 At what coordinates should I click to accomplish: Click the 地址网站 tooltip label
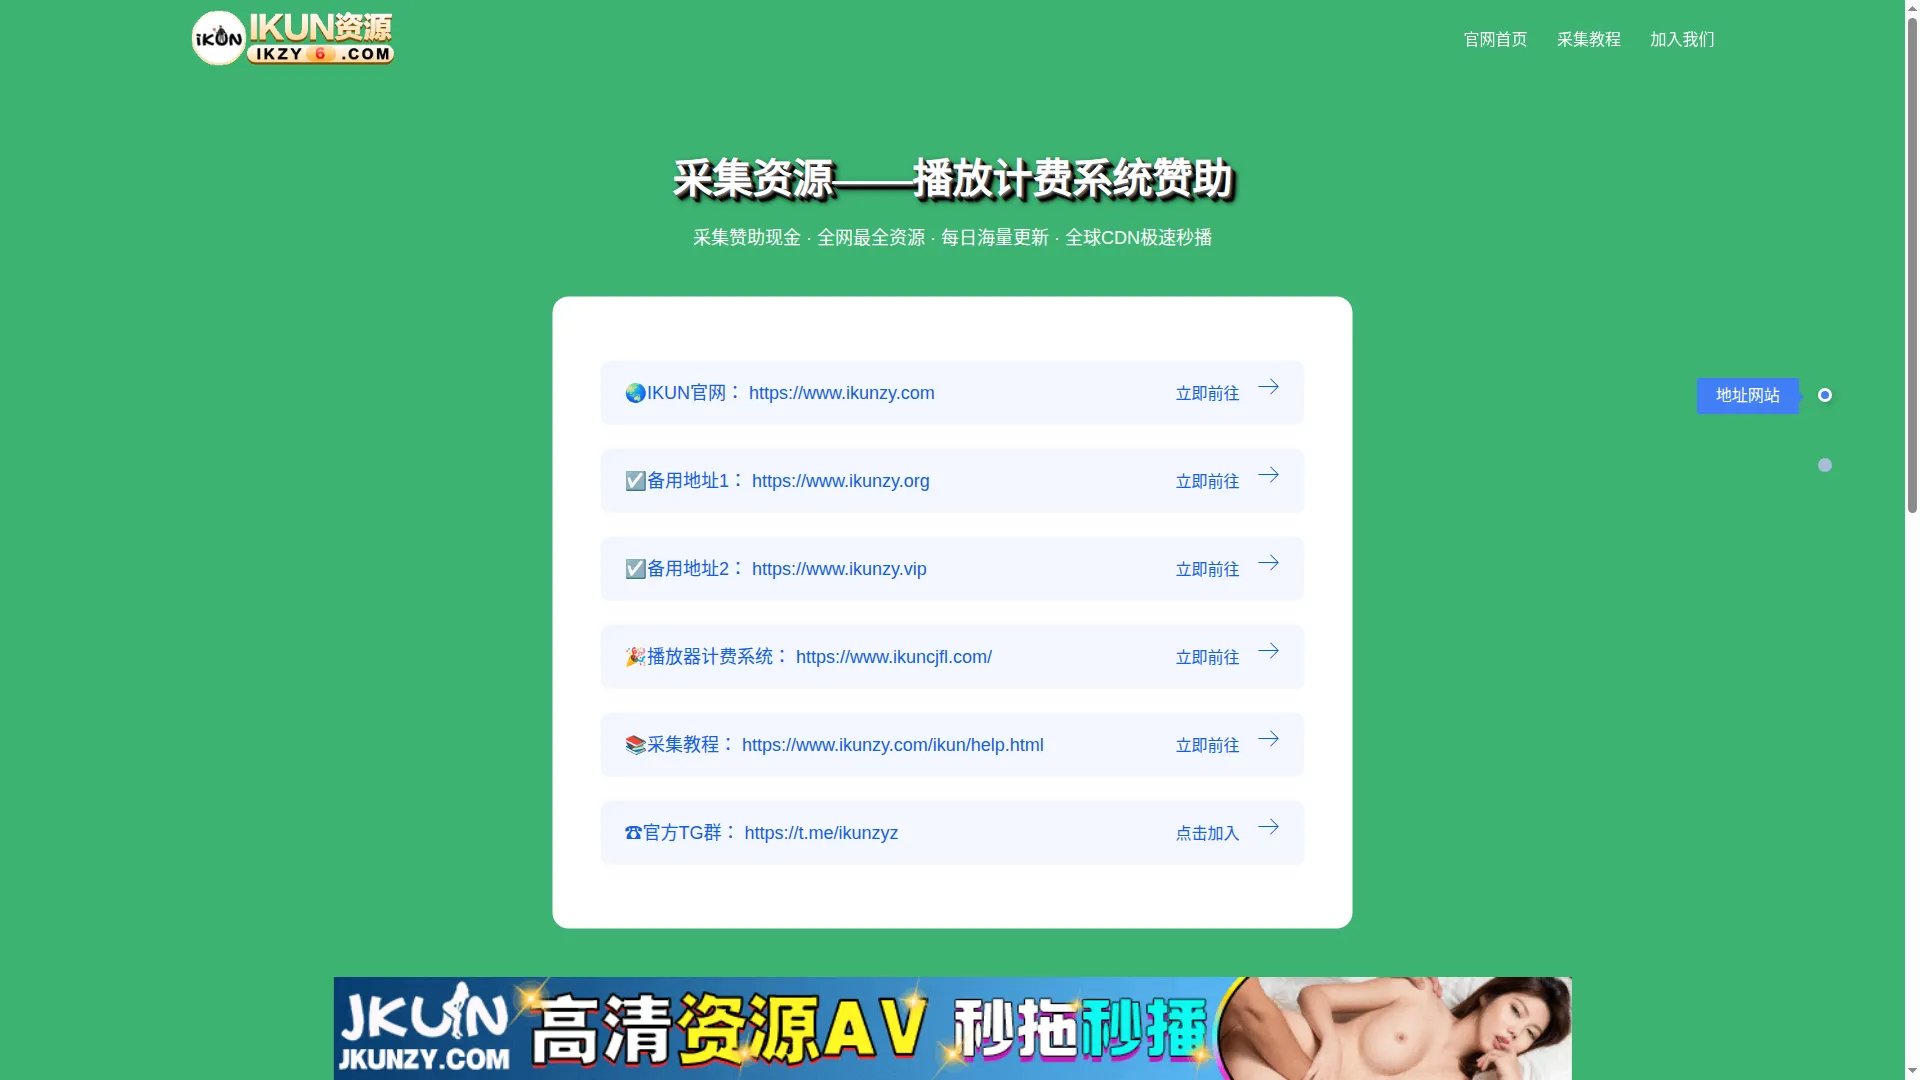(x=1748, y=395)
